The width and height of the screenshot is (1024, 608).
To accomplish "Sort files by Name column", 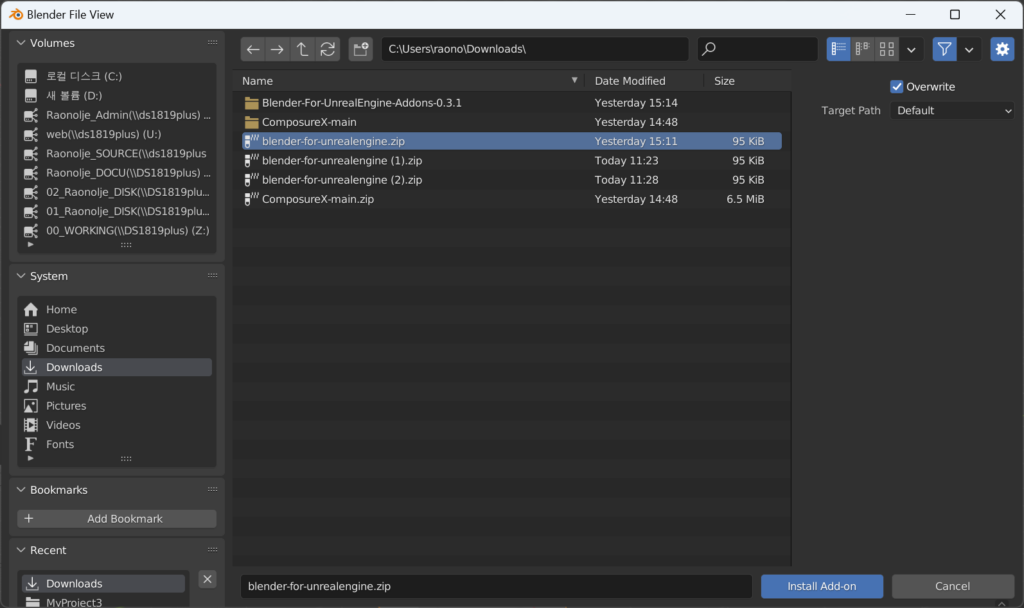I will [x=409, y=81].
